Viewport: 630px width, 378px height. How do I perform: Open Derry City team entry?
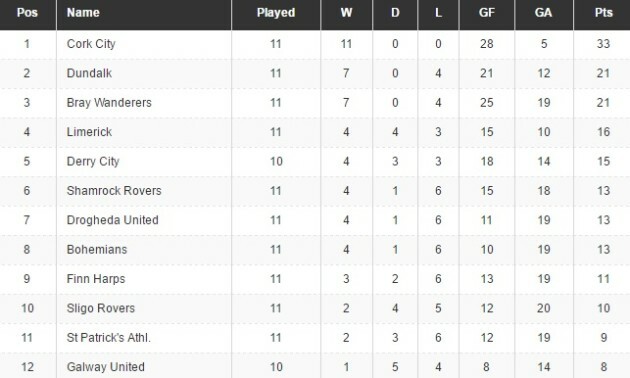click(93, 161)
